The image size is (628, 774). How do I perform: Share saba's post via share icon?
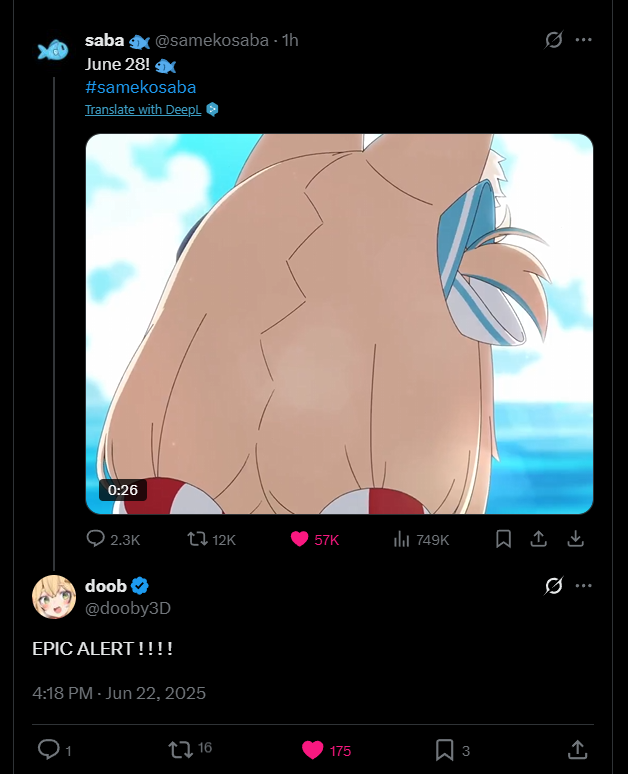click(538, 539)
